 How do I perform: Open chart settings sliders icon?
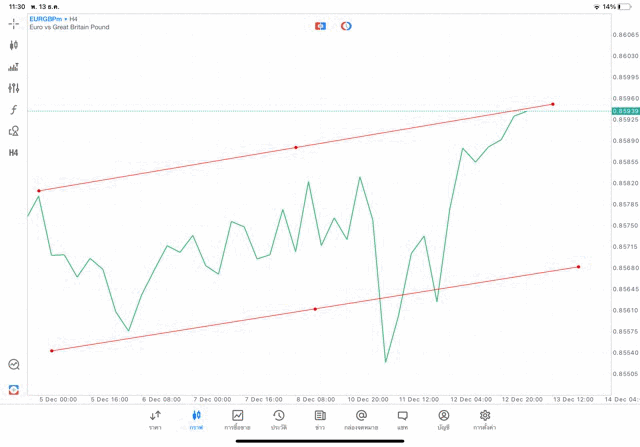[14, 88]
